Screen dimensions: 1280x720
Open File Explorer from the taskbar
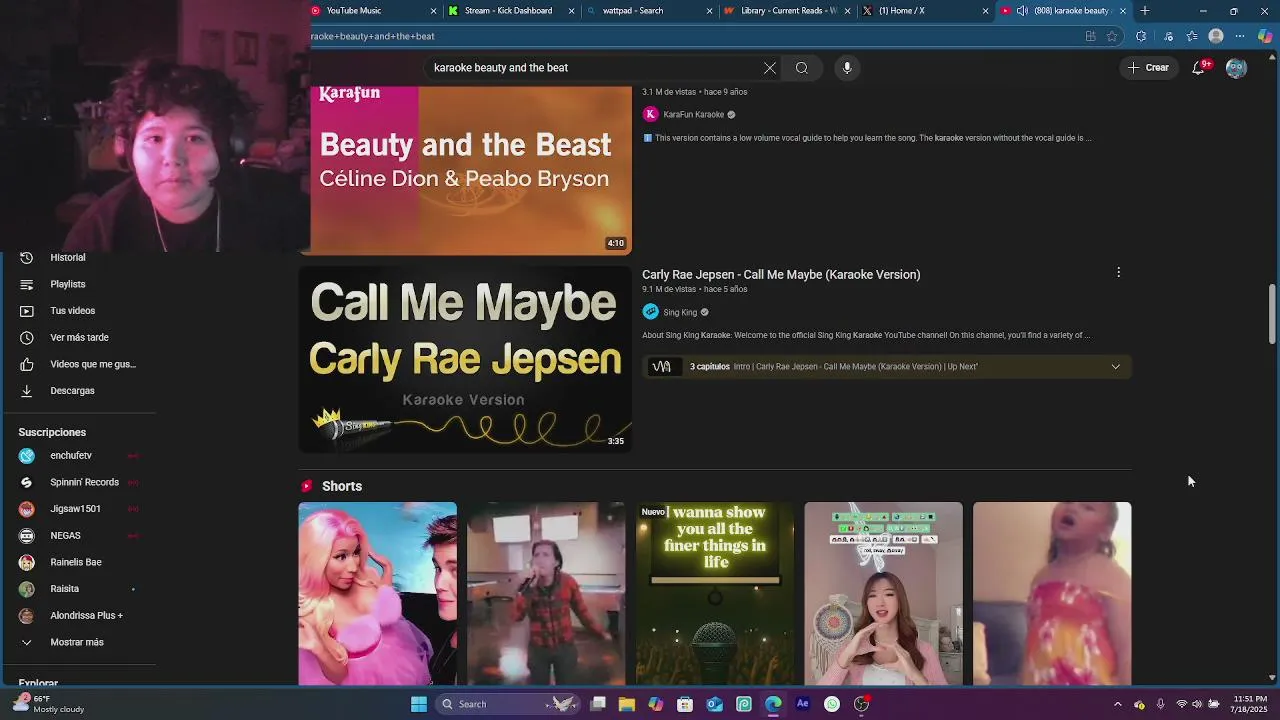pos(627,704)
